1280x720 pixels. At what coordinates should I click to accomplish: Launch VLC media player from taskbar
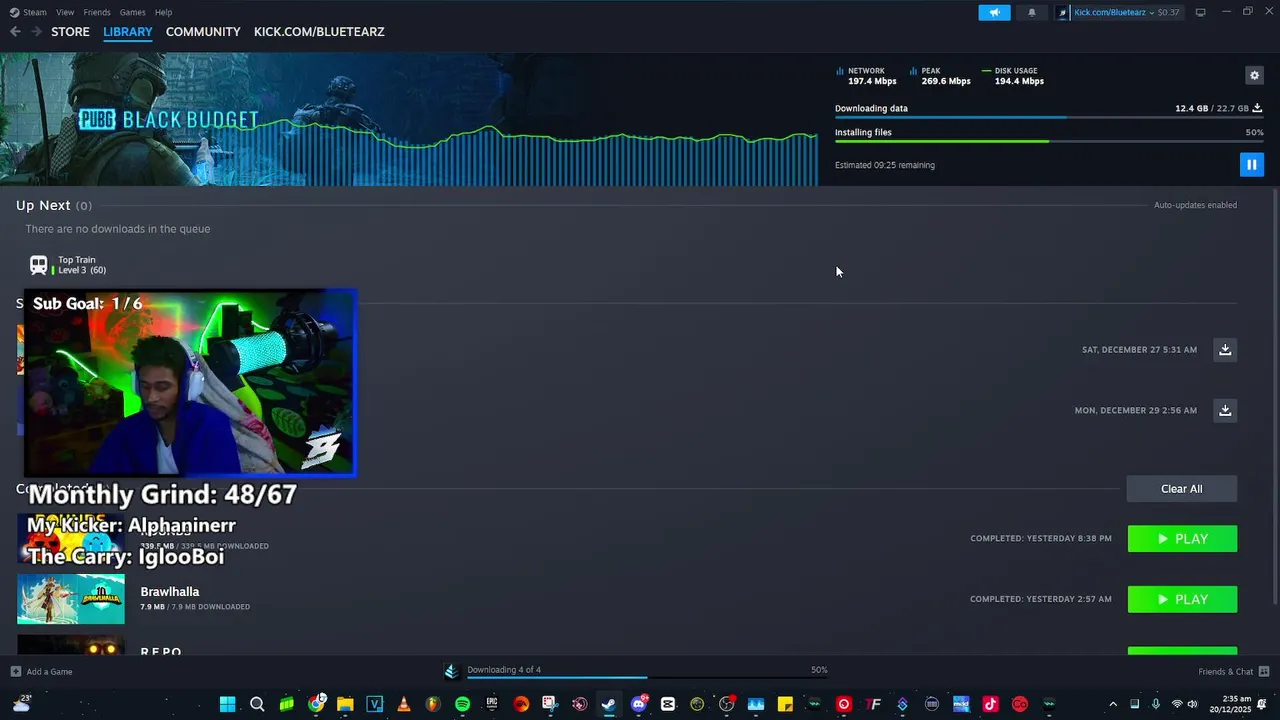[404, 704]
